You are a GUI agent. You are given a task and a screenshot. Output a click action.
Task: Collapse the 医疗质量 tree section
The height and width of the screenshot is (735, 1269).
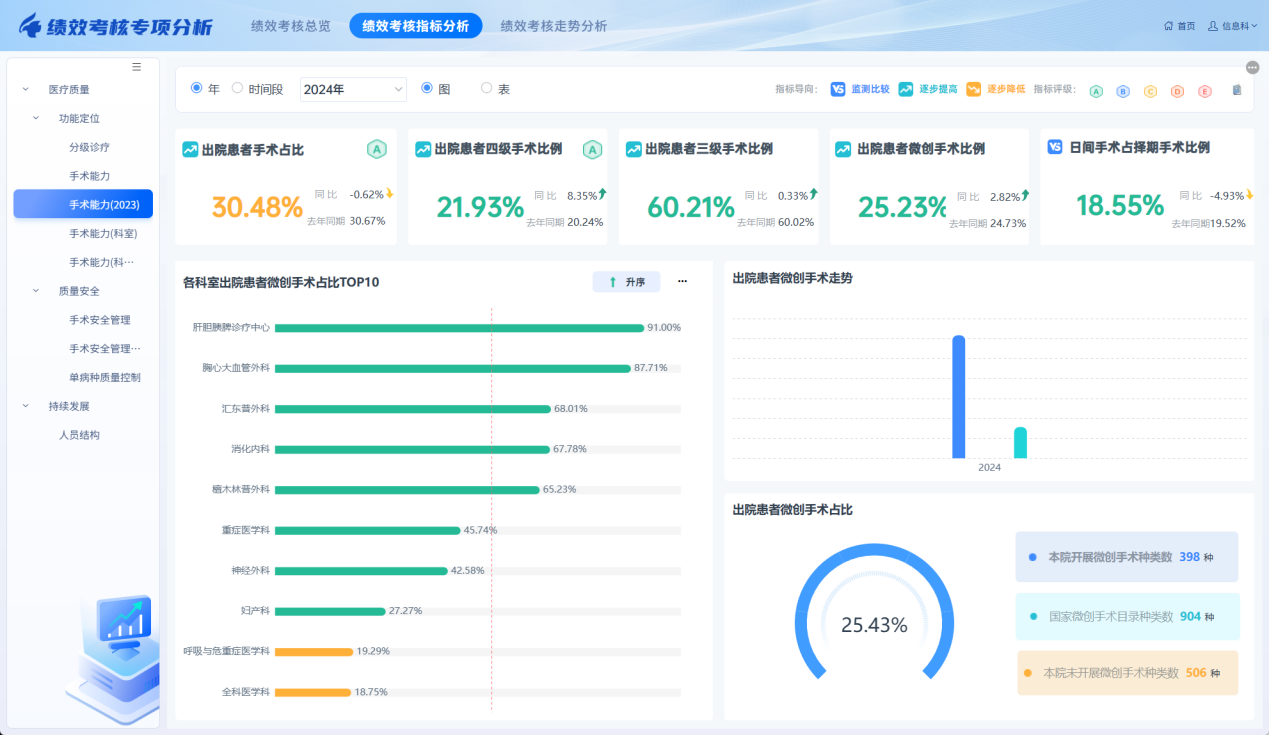tap(25, 89)
